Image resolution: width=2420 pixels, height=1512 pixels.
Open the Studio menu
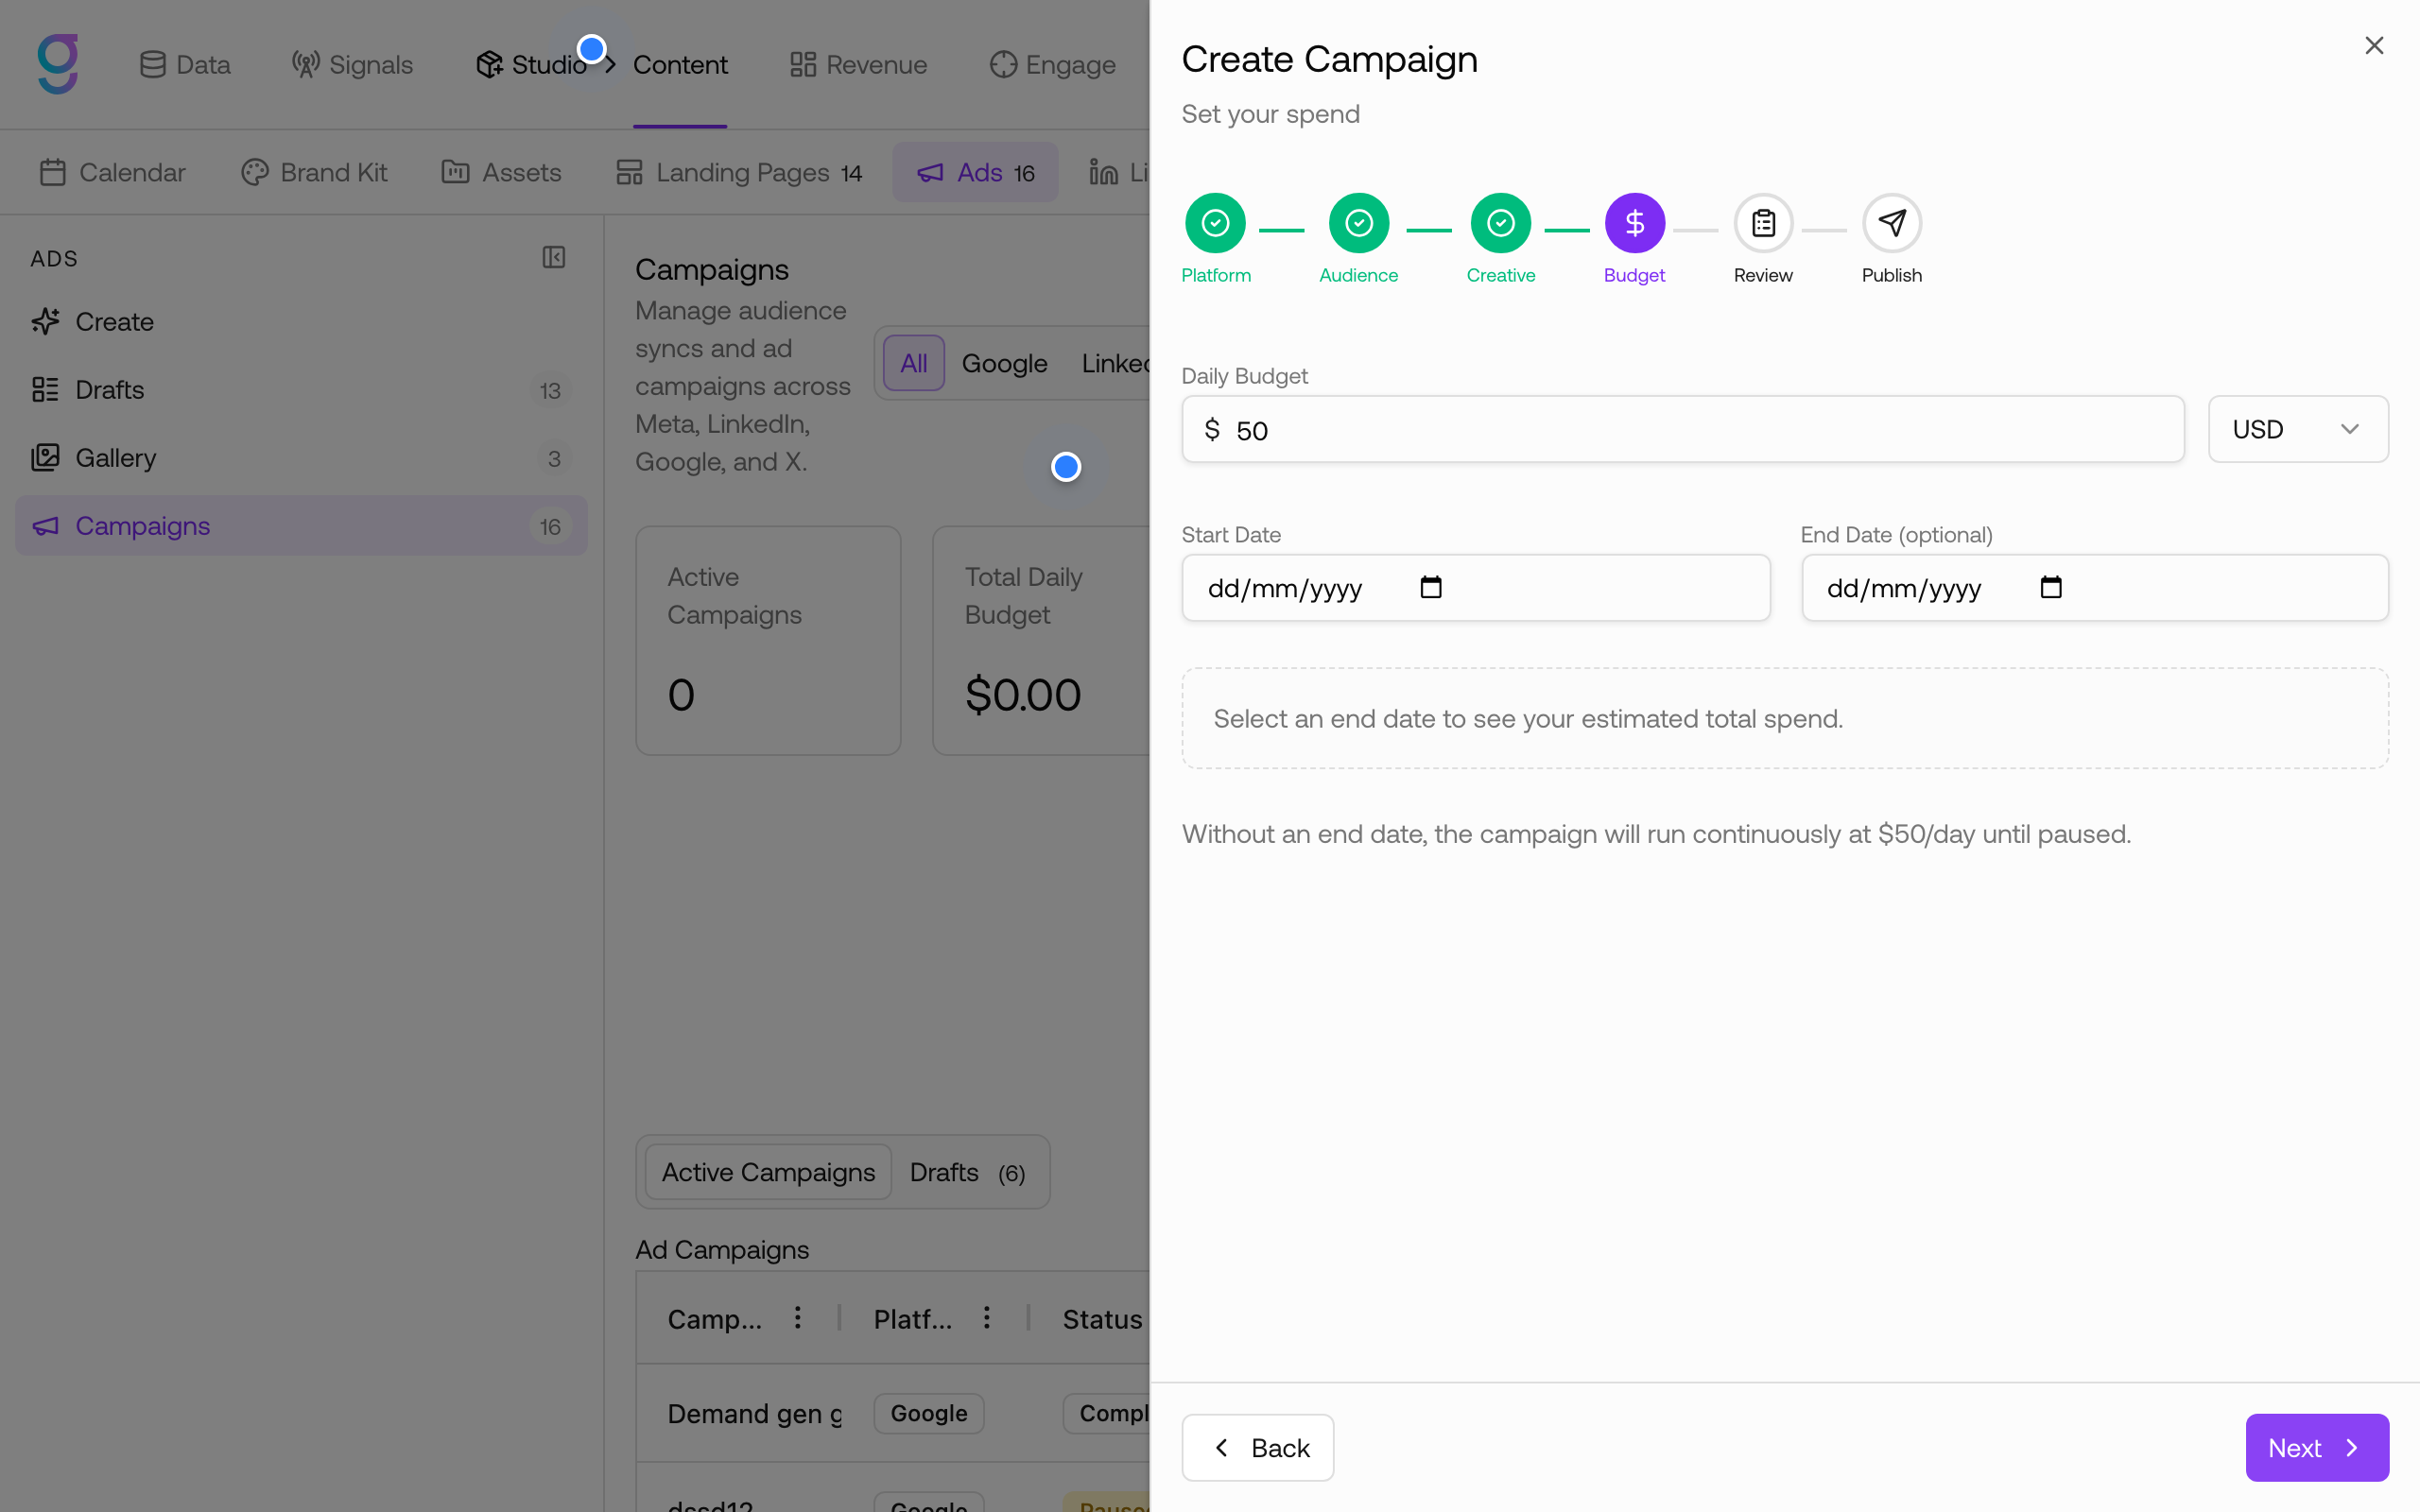[531, 65]
